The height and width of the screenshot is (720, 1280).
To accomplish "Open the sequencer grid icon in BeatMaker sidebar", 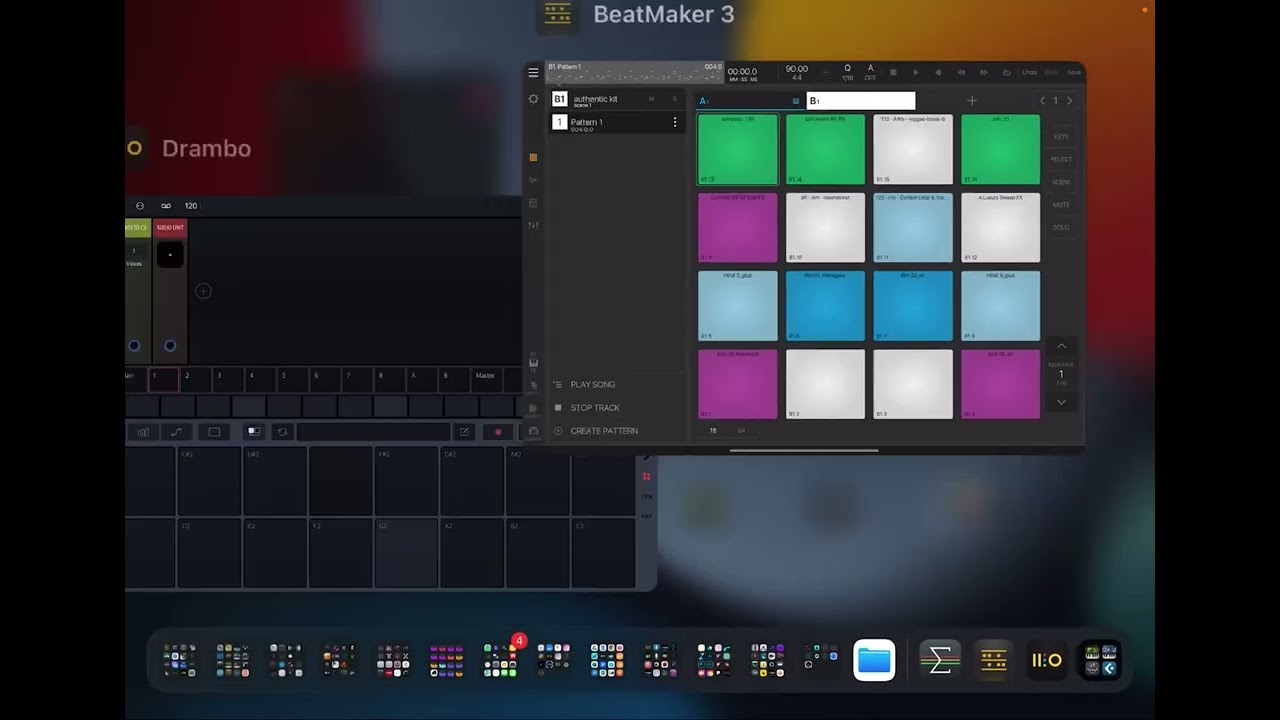I will click(x=533, y=203).
